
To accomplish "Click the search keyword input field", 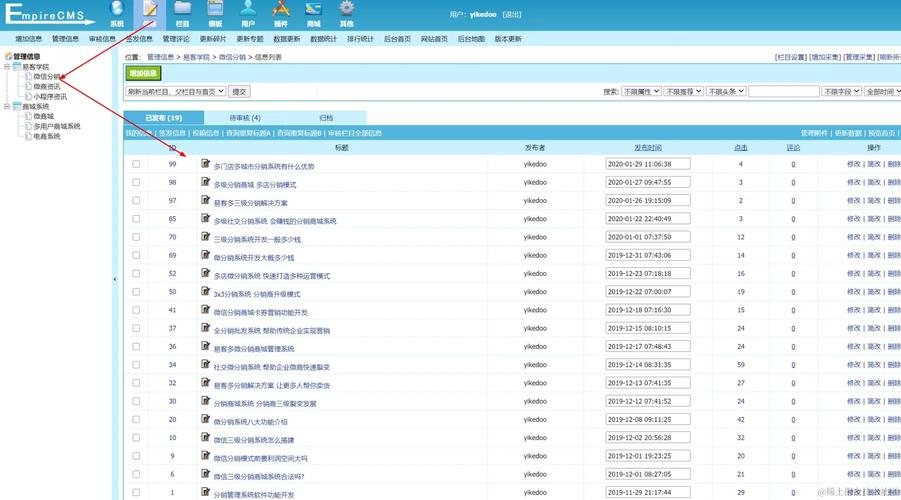I will click(783, 91).
